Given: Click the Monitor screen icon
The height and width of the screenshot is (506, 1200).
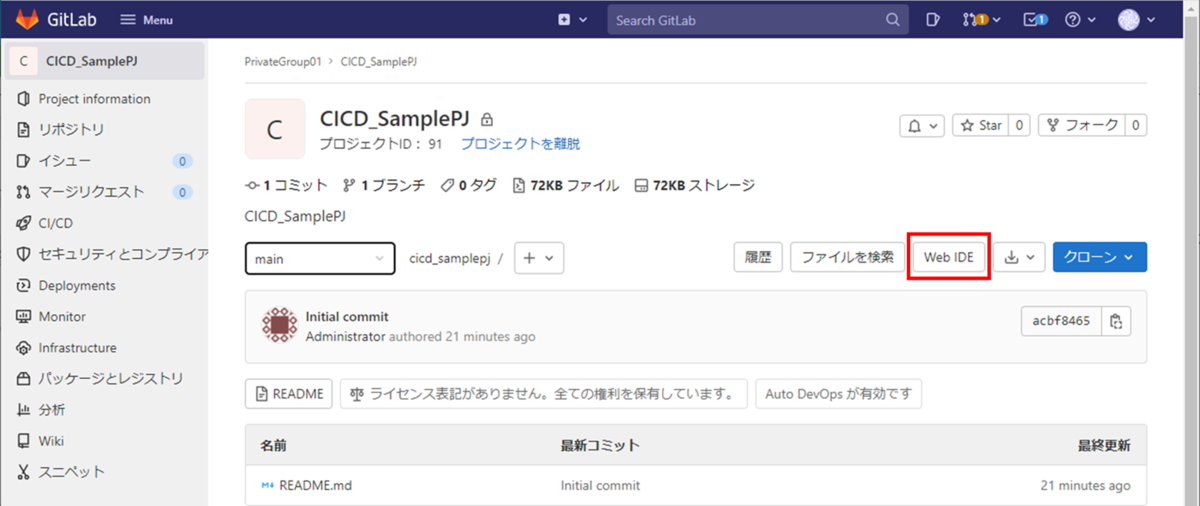Looking at the screenshot, I should pos(24,317).
